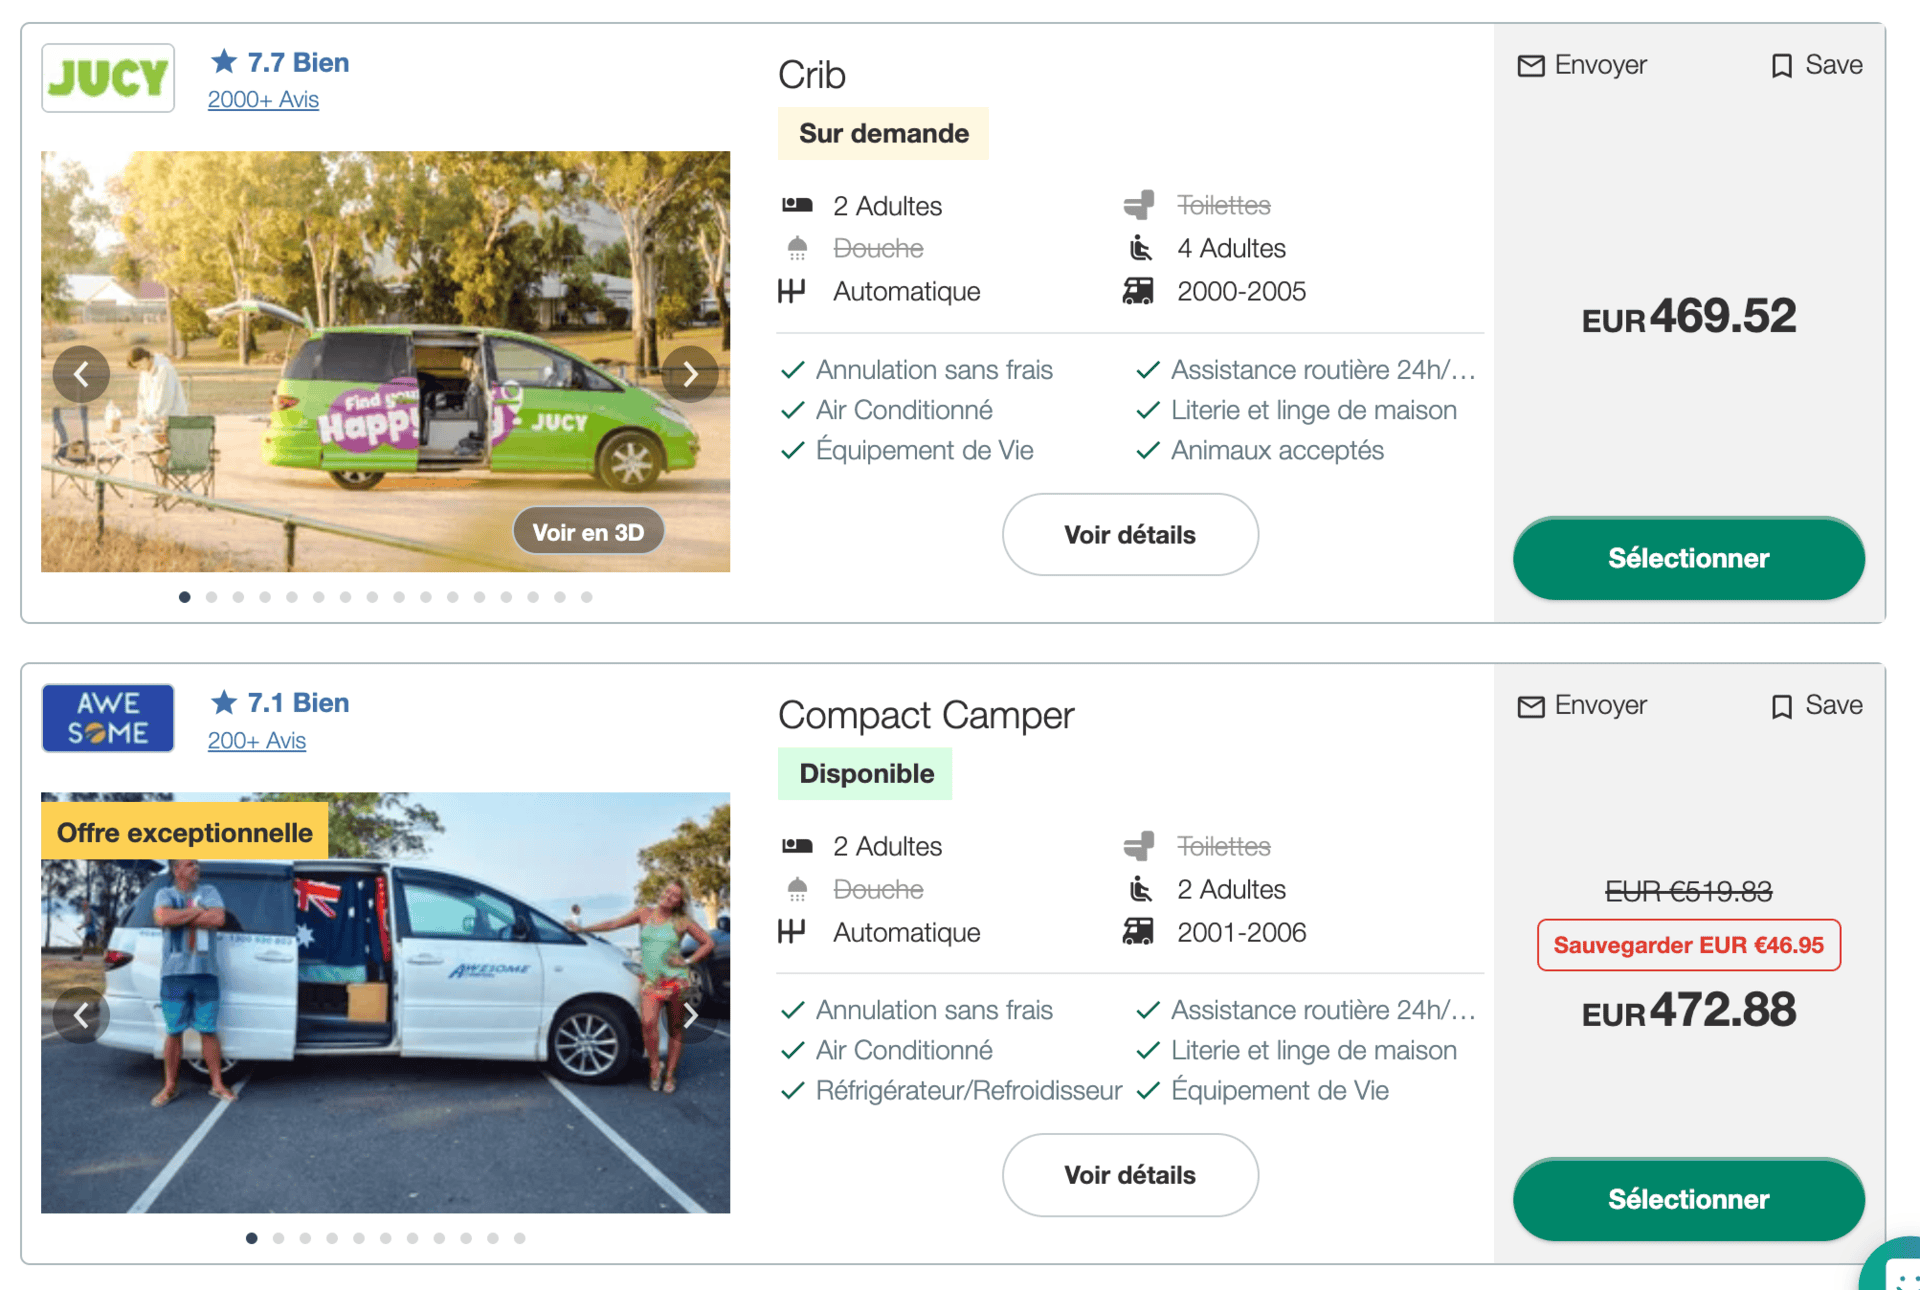Jump to second dot in Crib carousel
The image size is (1920, 1290).
click(212, 597)
